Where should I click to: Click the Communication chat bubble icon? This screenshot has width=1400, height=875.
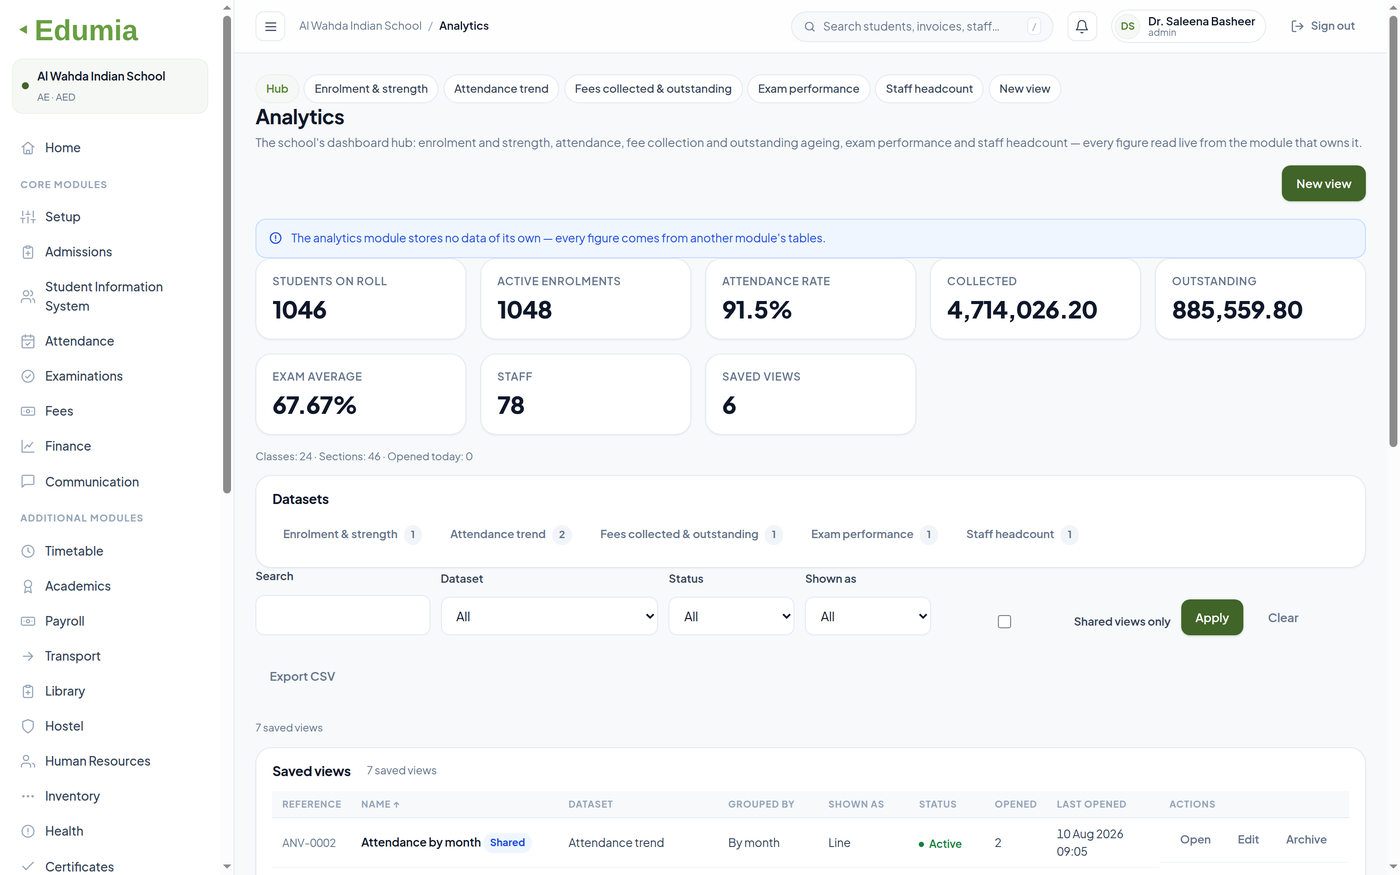(x=28, y=481)
